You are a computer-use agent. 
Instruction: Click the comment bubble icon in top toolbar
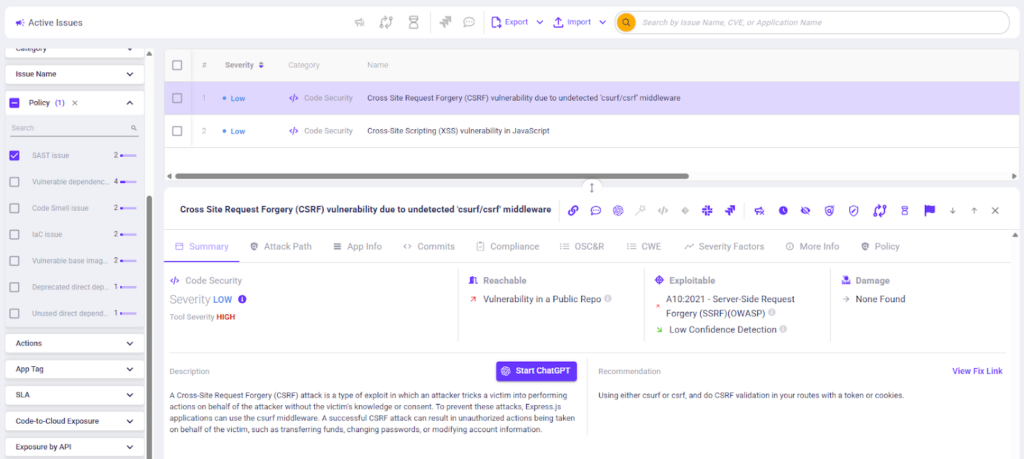[x=469, y=22]
